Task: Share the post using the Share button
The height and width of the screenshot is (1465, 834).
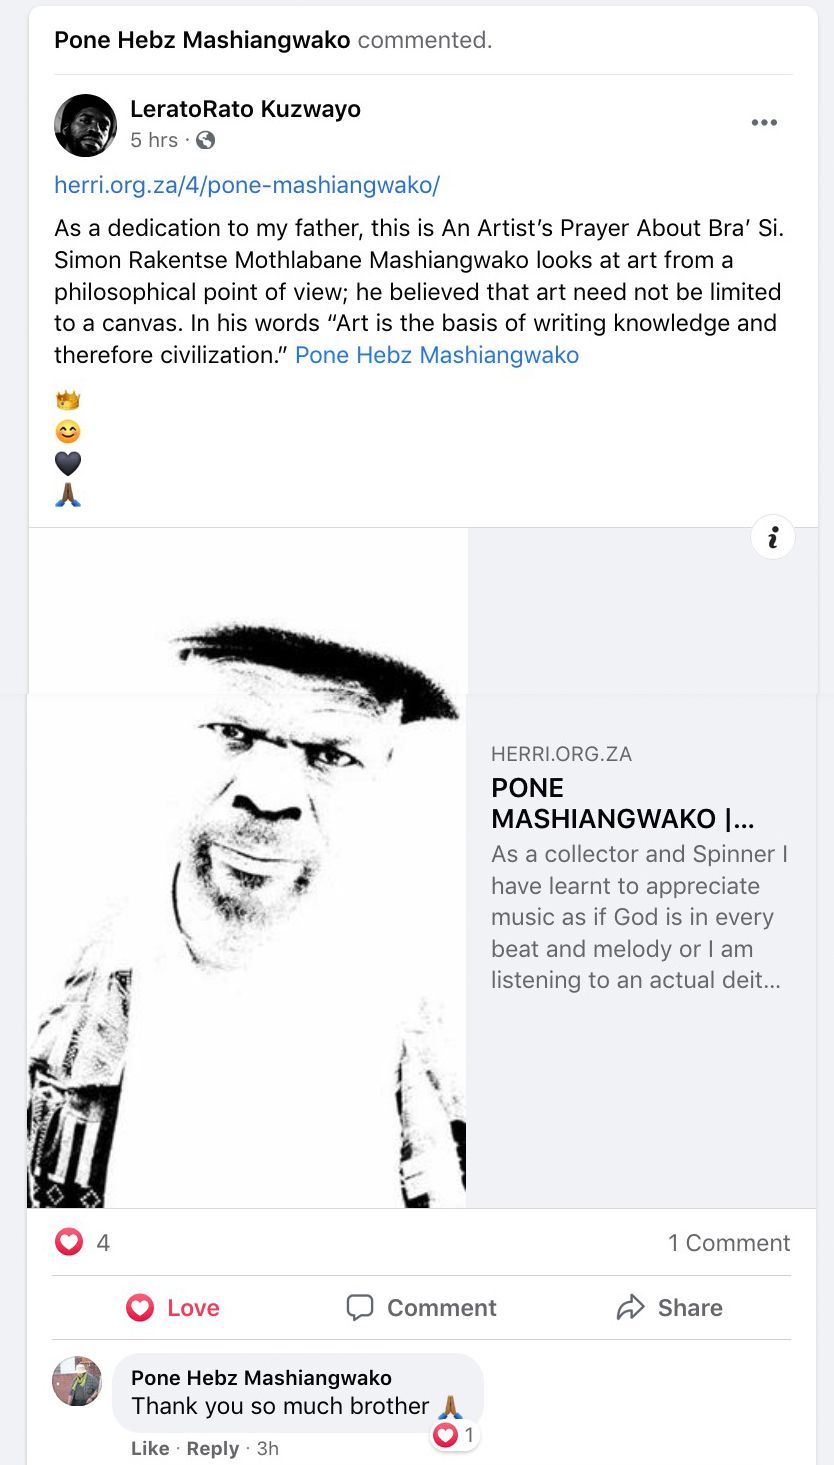Action: click(x=669, y=1307)
